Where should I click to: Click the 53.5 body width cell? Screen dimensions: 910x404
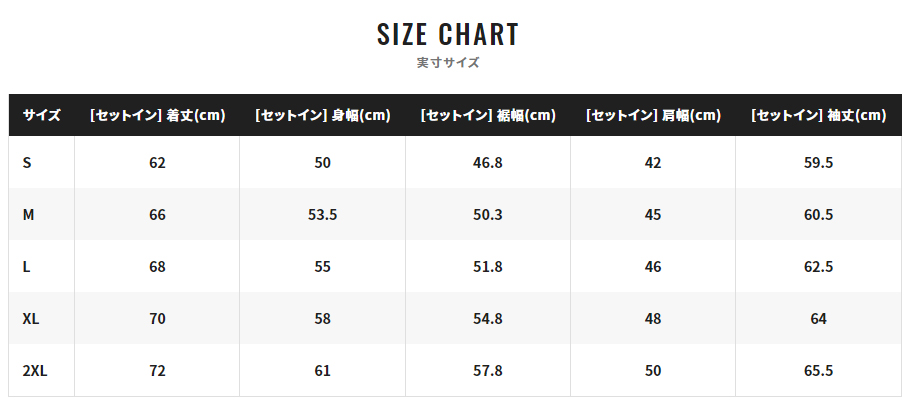(x=323, y=214)
